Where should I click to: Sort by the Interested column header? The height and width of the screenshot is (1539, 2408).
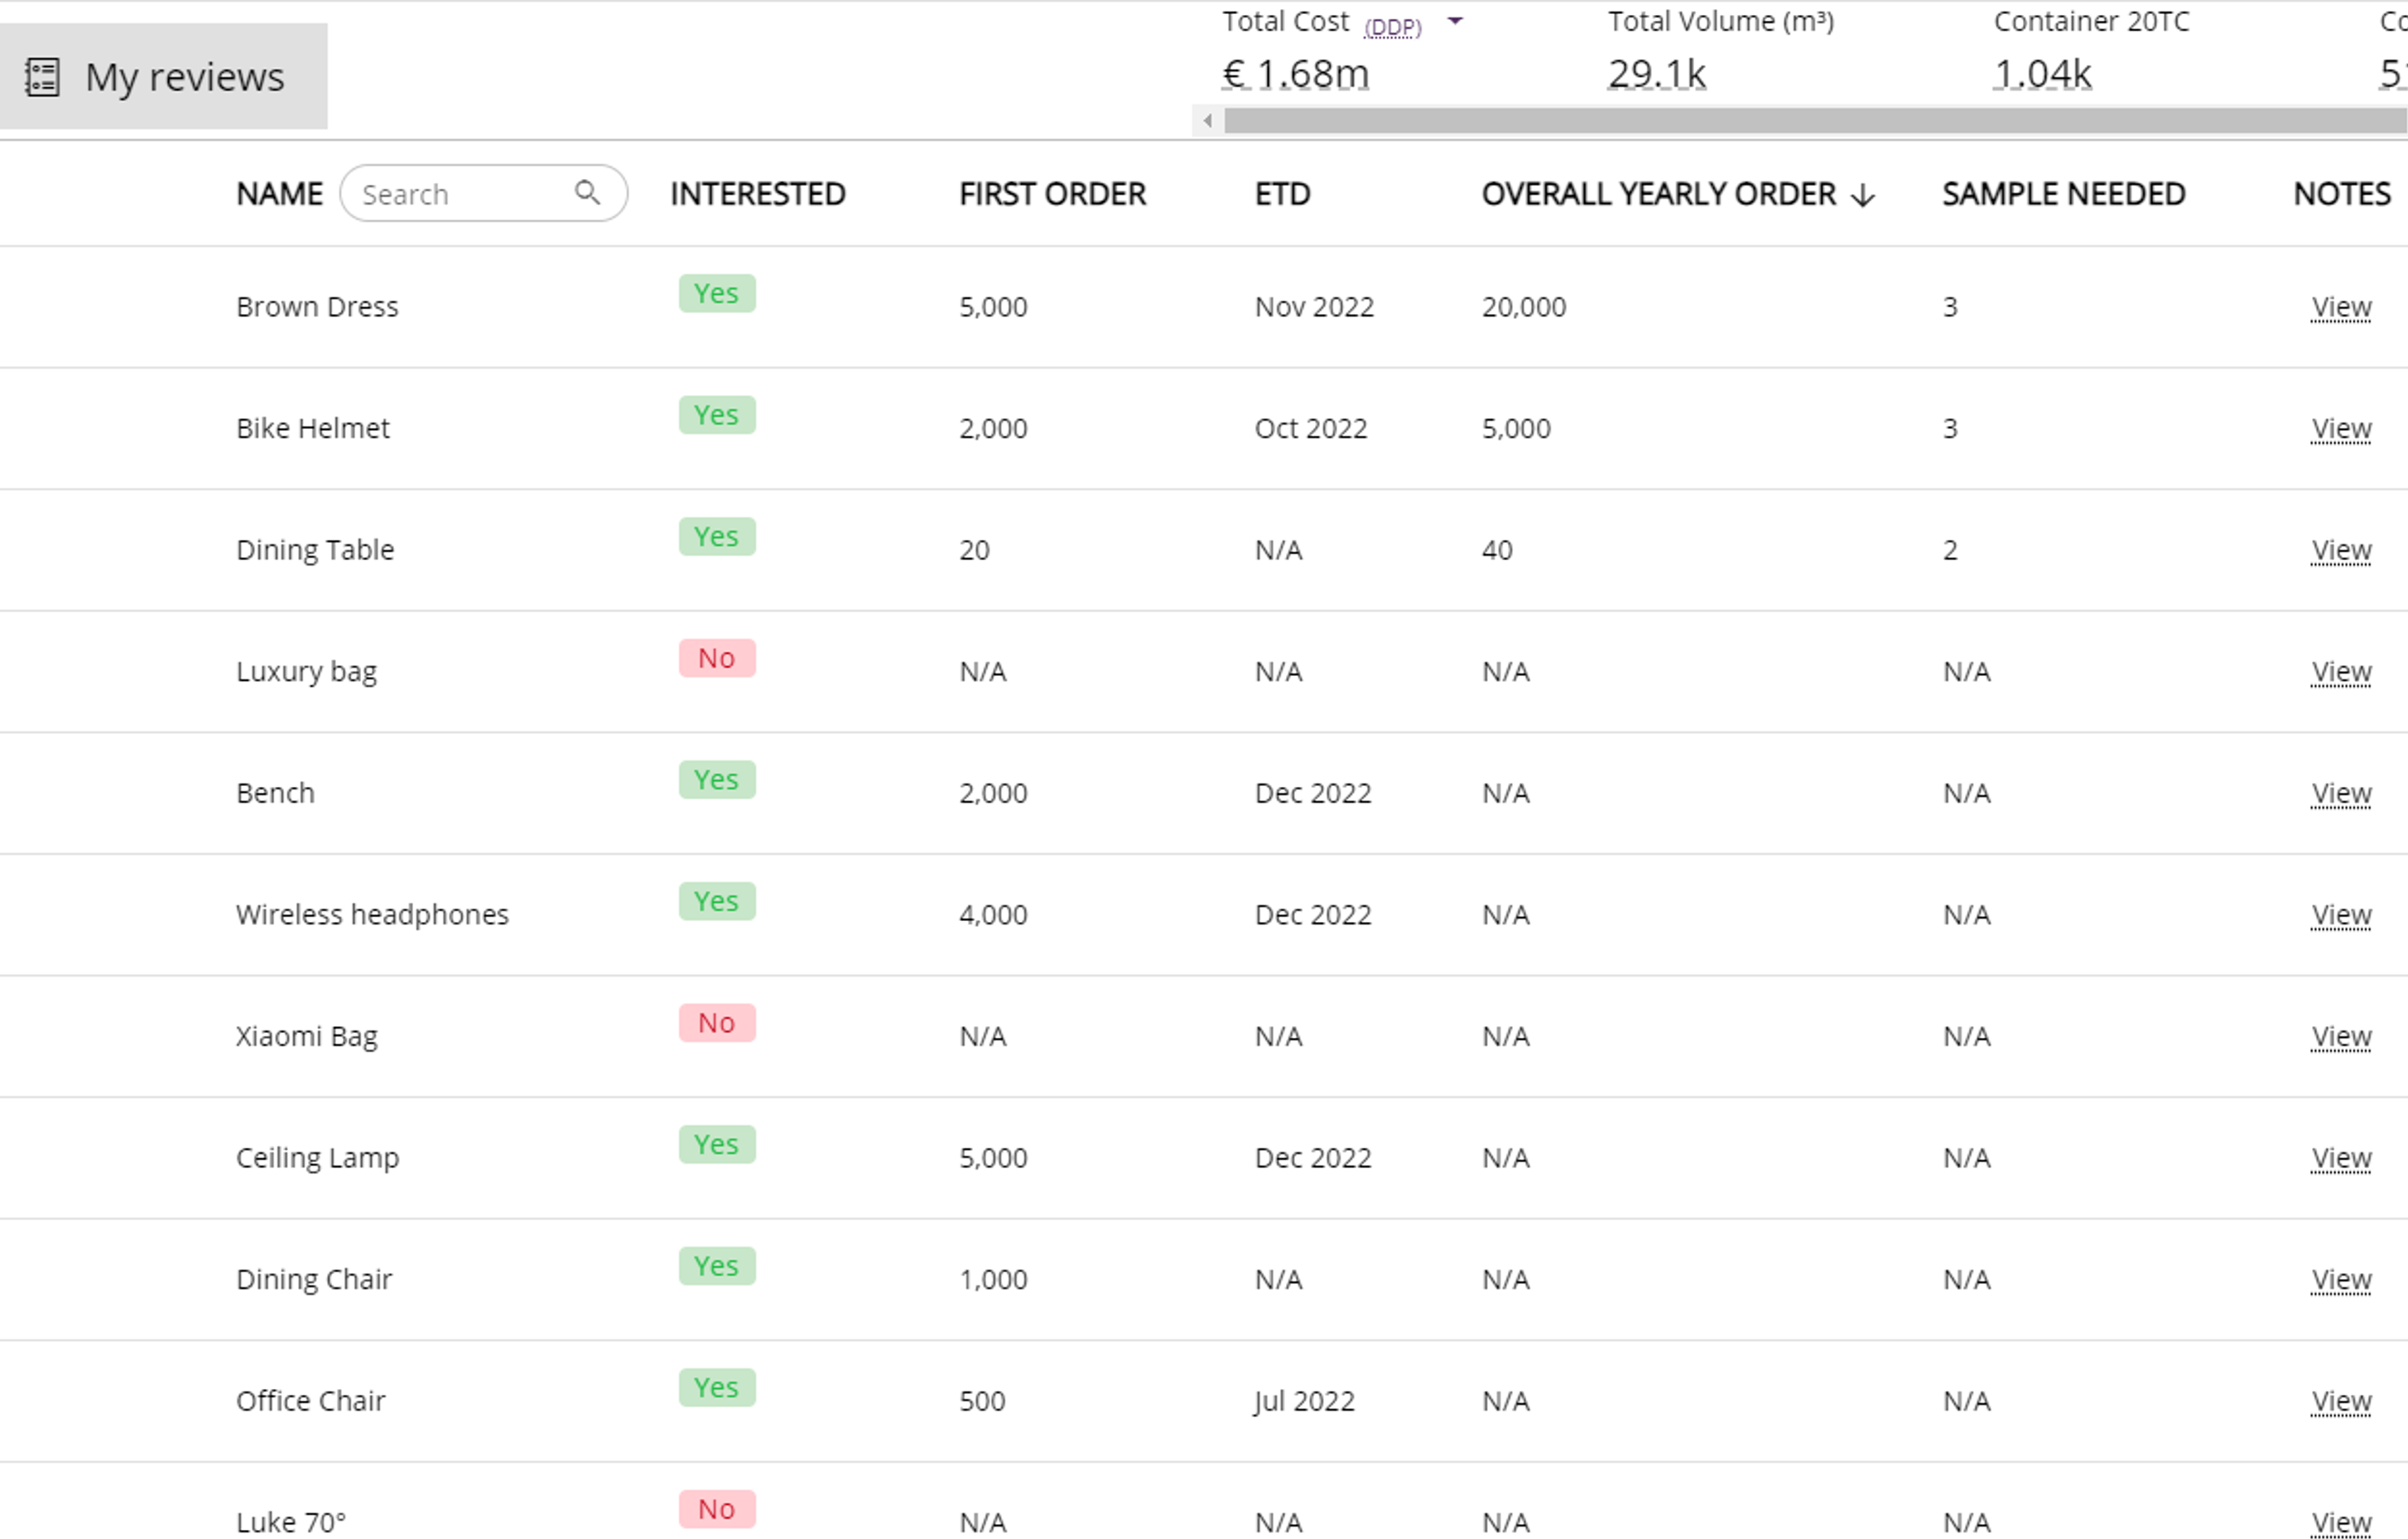(757, 194)
